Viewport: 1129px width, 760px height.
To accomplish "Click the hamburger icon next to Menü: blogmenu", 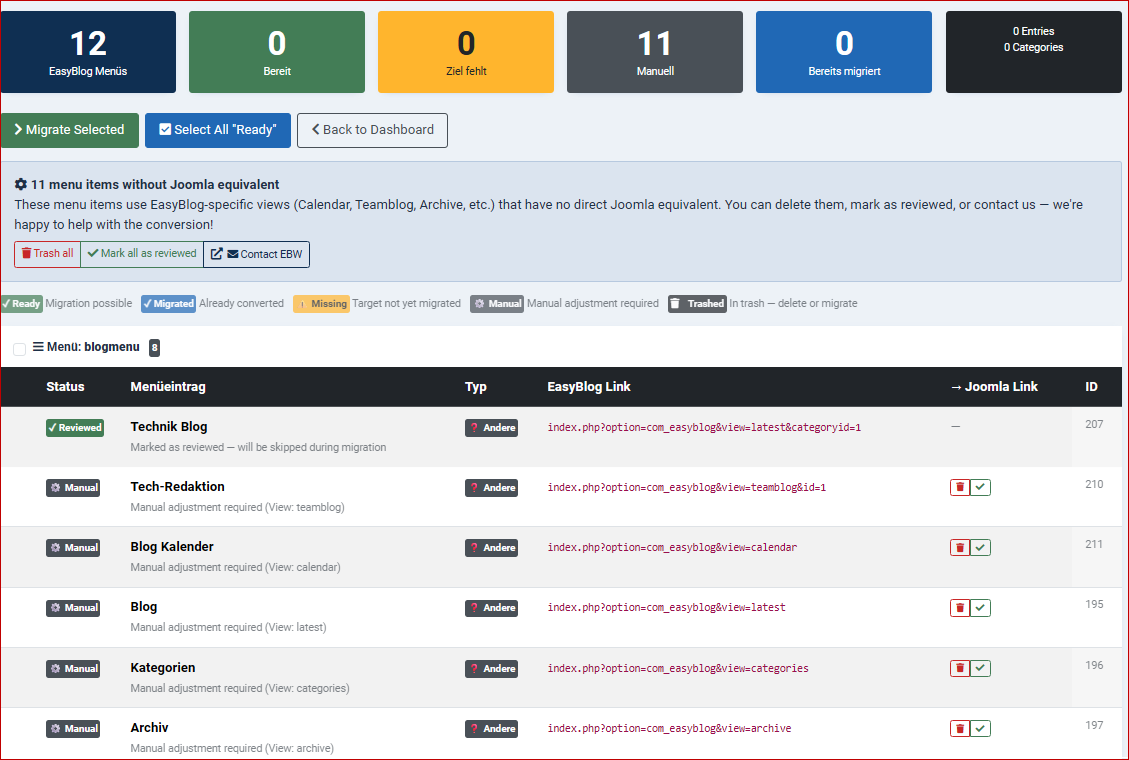I will (x=38, y=347).
